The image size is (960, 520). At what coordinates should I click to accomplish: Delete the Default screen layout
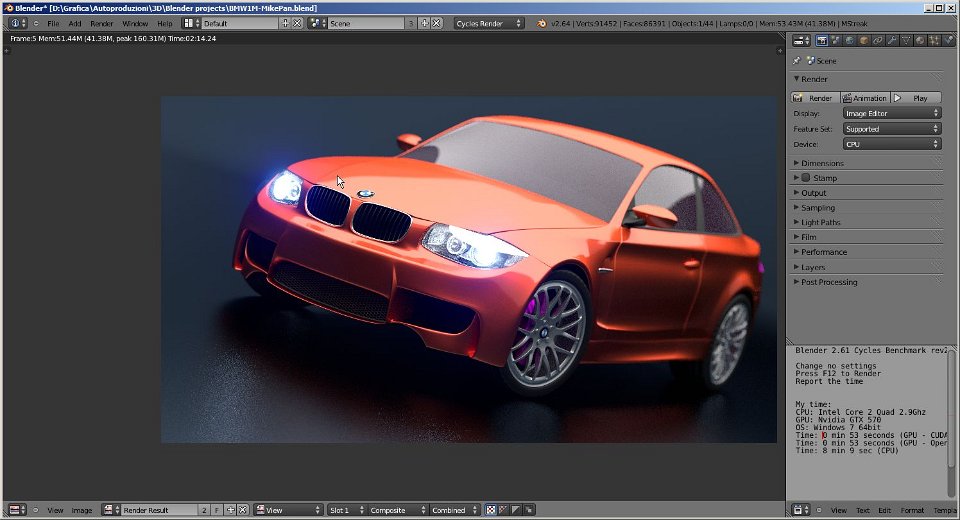point(297,23)
